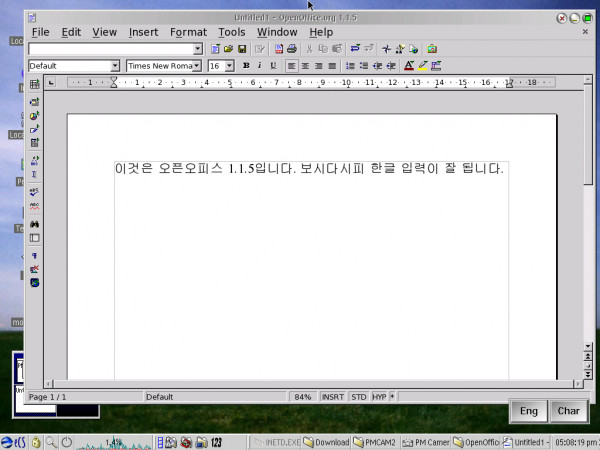This screenshot has height=450, width=600.
Task: Open Find & Replace binoculars icon
Action: 35,224
